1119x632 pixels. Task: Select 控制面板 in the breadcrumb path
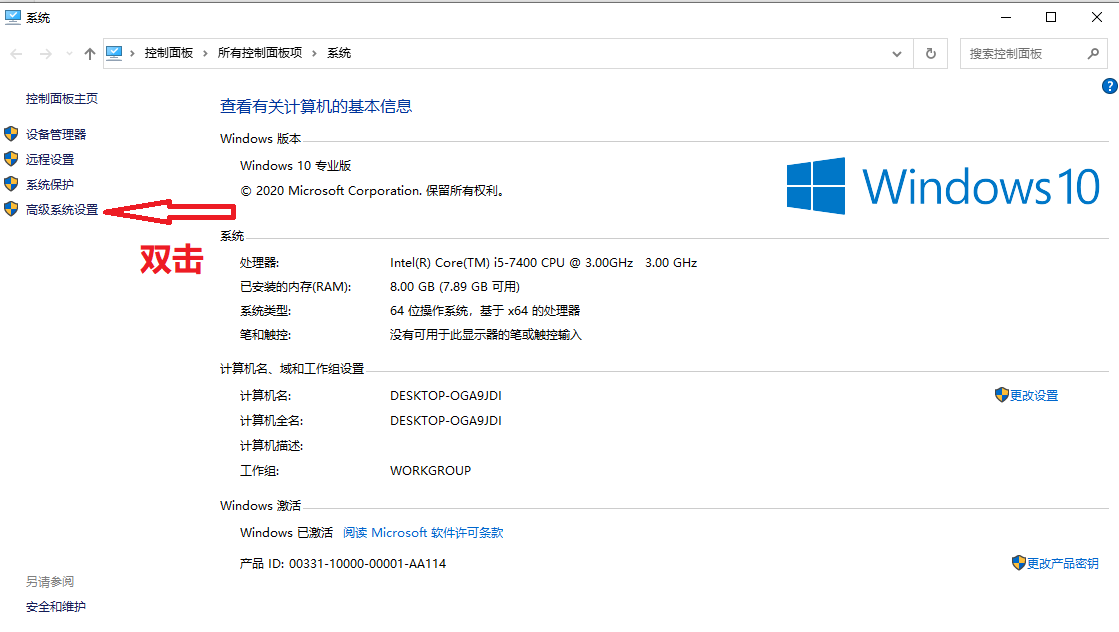pyautogui.click(x=169, y=53)
